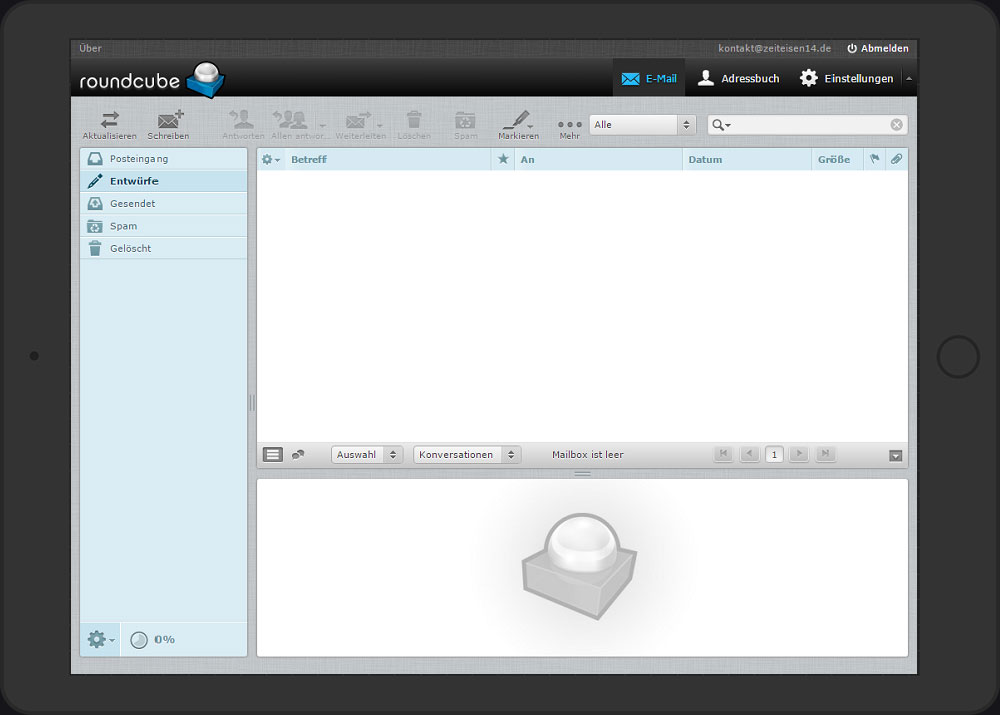
Task: Switch to list view mode
Action: pyautogui.click(x=273, y=455)
